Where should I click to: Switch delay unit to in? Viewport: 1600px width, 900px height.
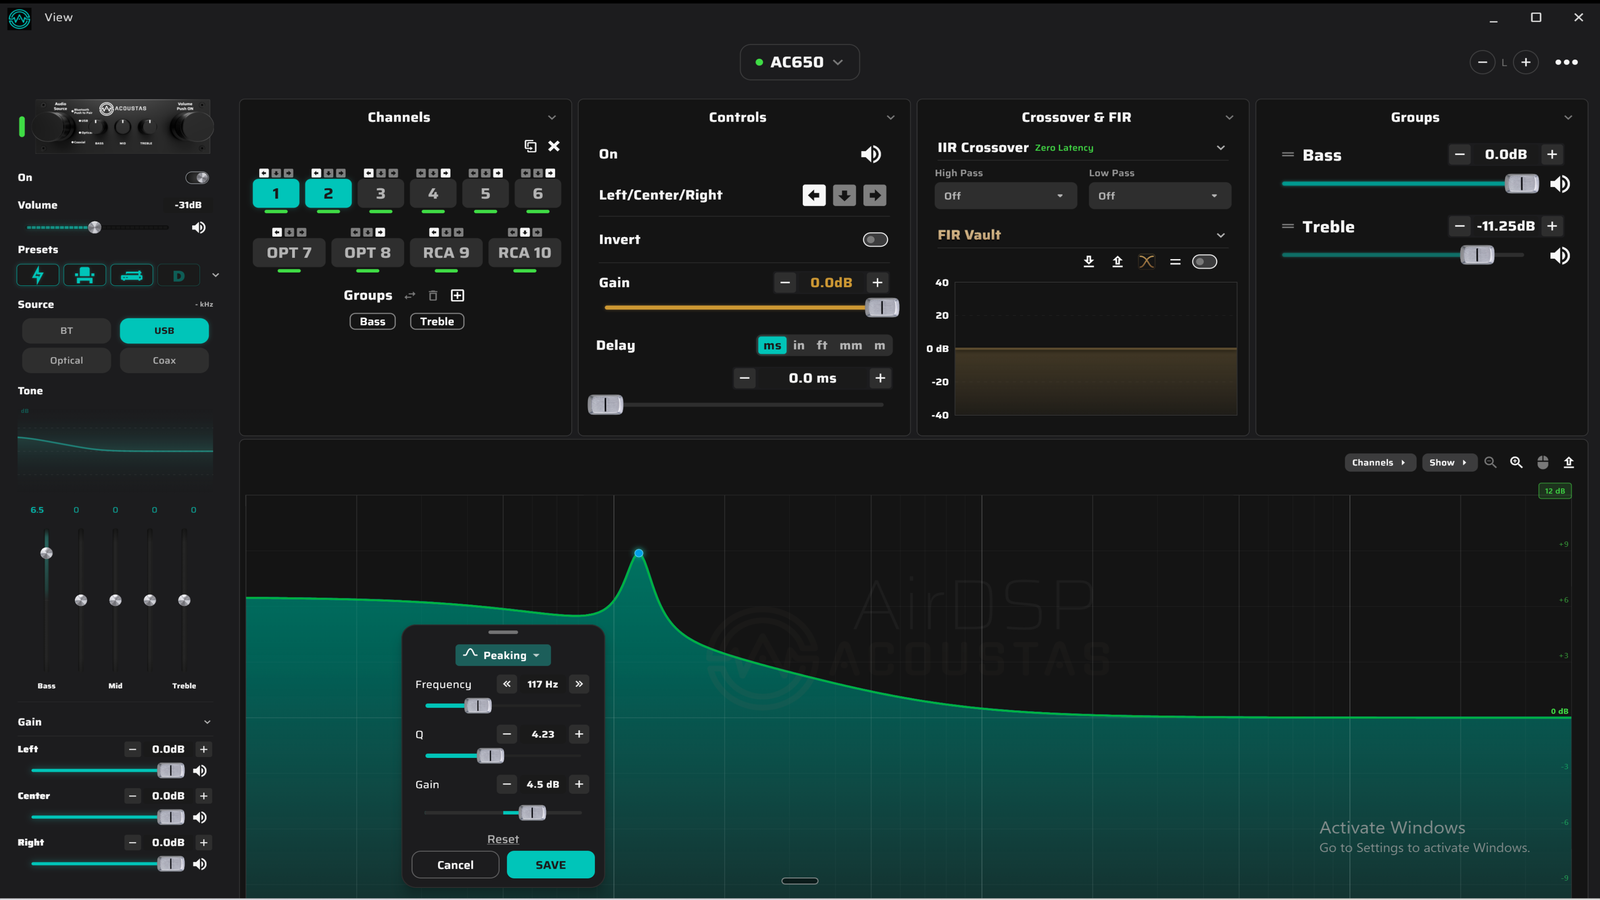pos(799,346)
